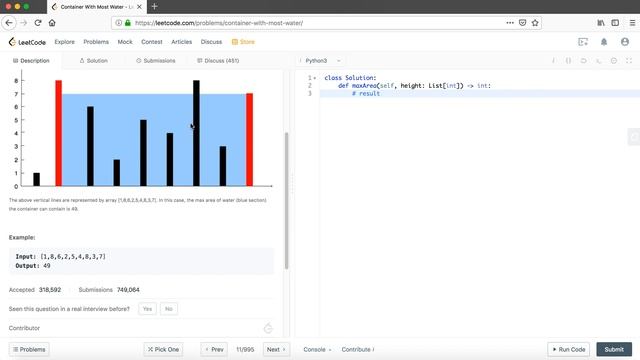Open the Submissions tab
The width and height of the screenshot is (640, 360).
(156, 61)
